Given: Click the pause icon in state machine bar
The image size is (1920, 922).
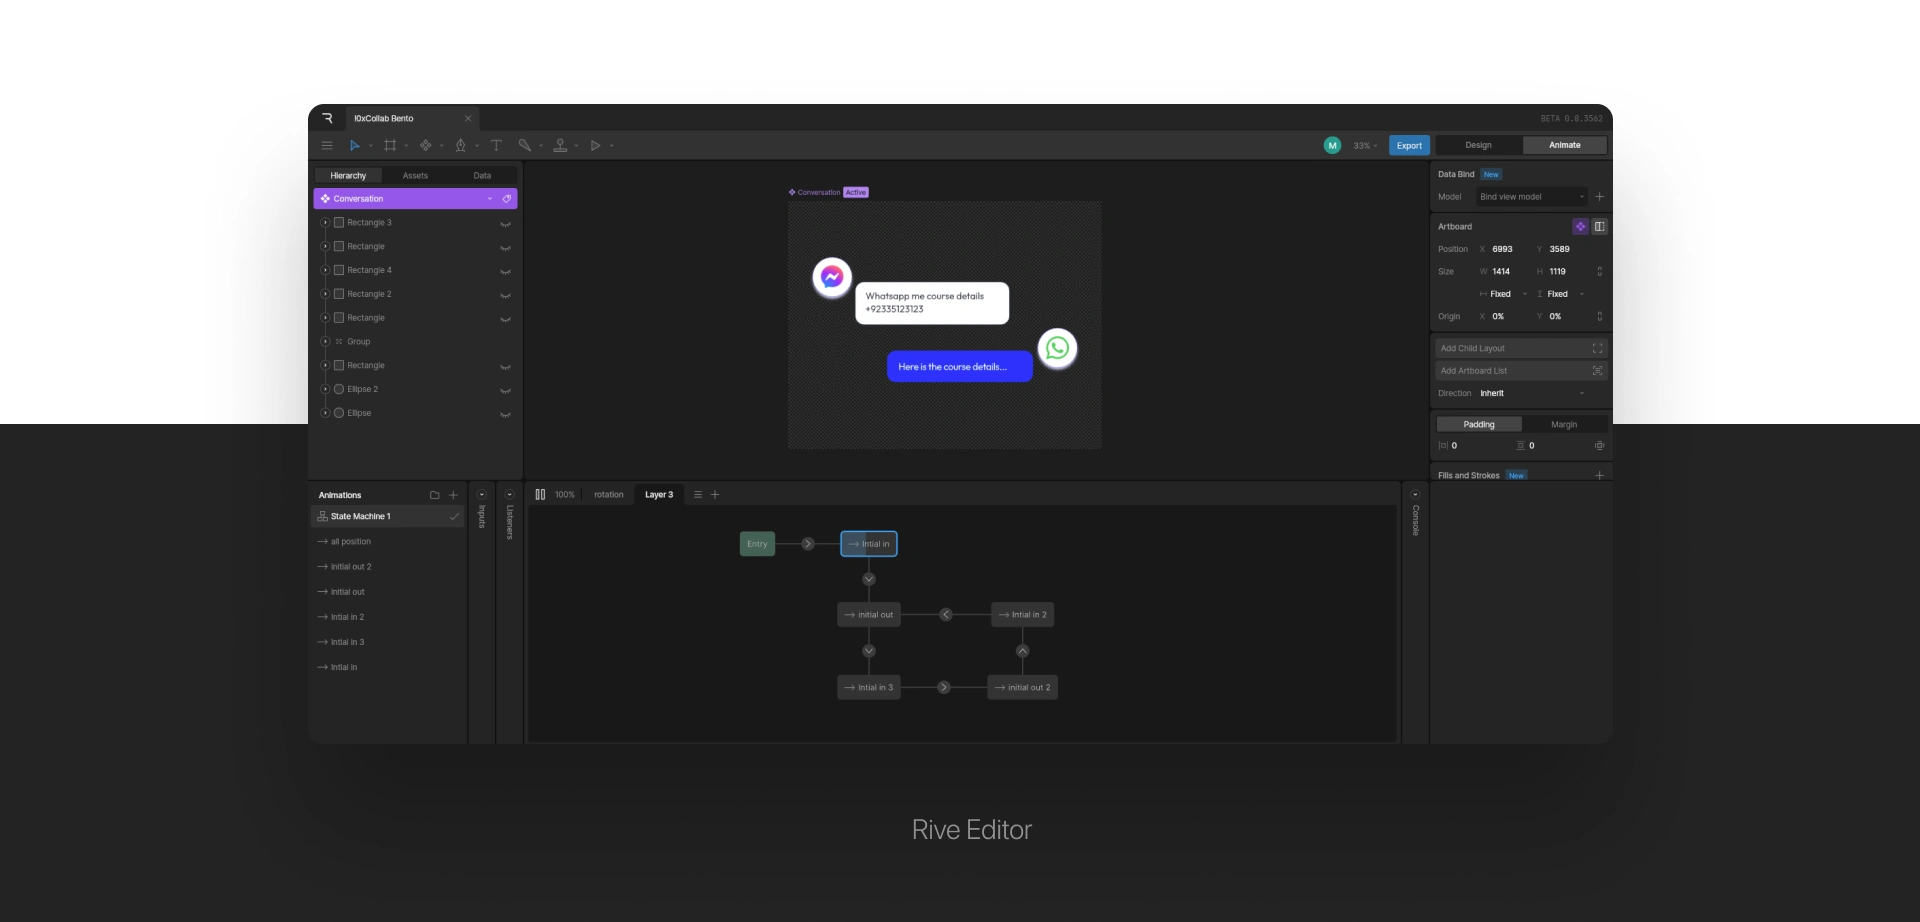Looking at the screenshot, I should pos(540,495).
